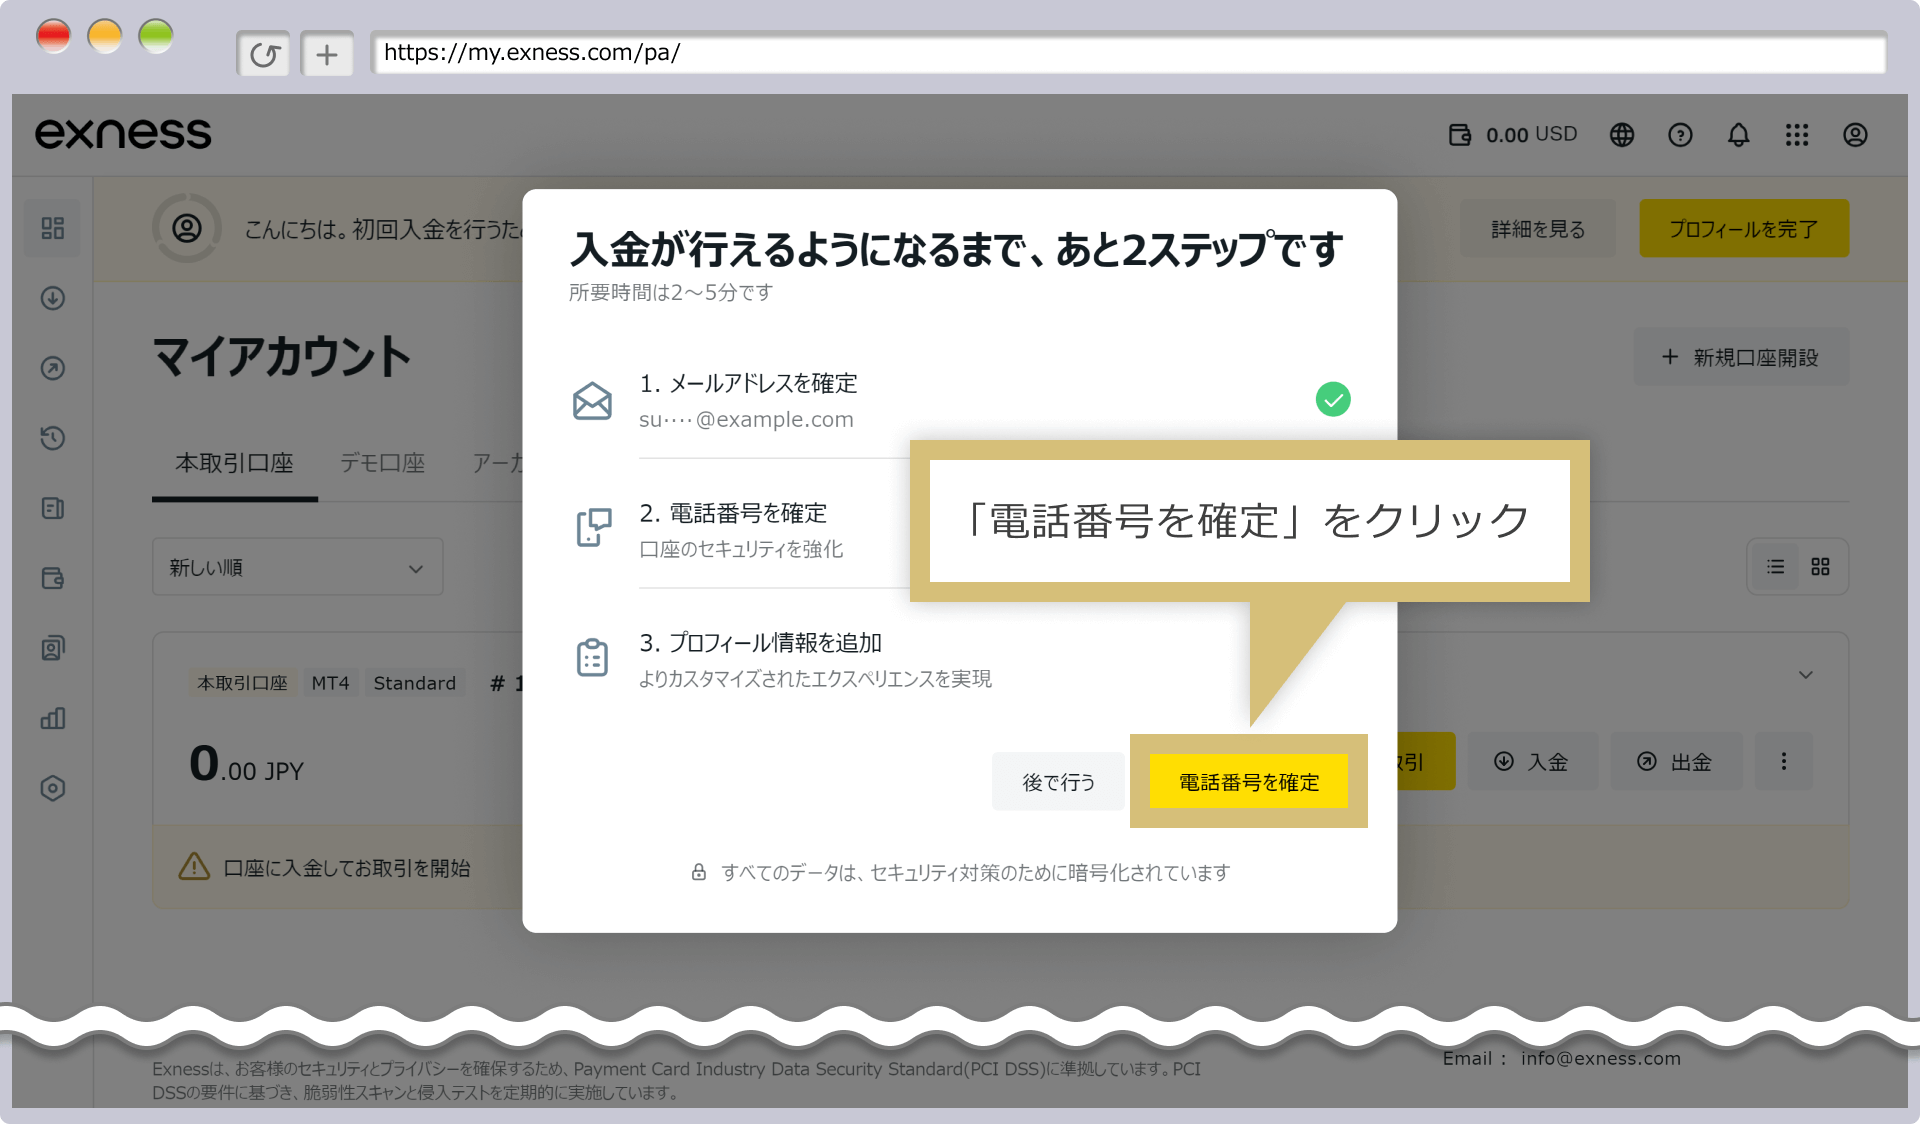Screen dimensions: 1920x1124
Task: Select the 本取引口座 tab
Action: [234, 463]
